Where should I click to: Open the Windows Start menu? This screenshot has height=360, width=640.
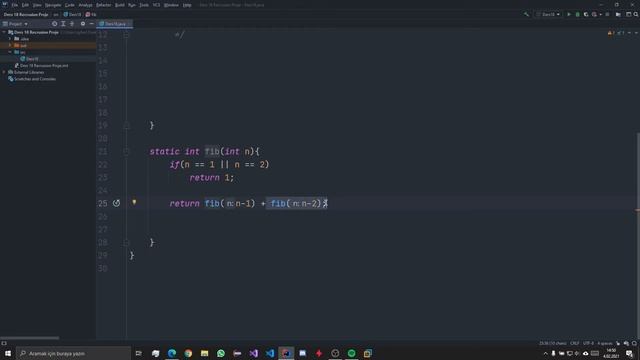[8, 353]
